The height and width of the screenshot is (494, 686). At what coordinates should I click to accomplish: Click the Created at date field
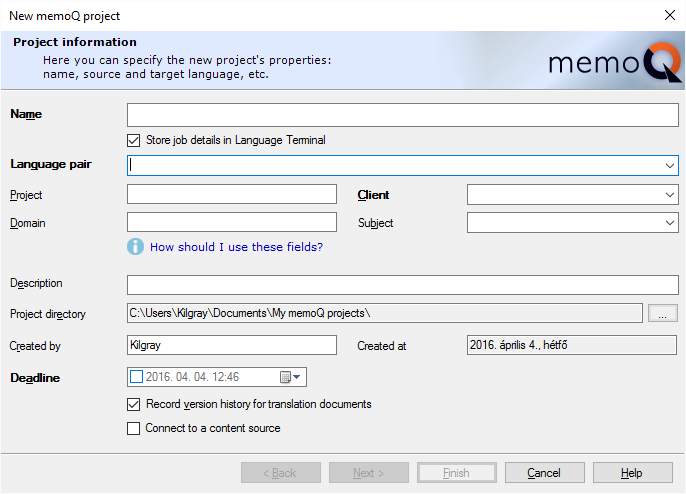tap(572, 345)
